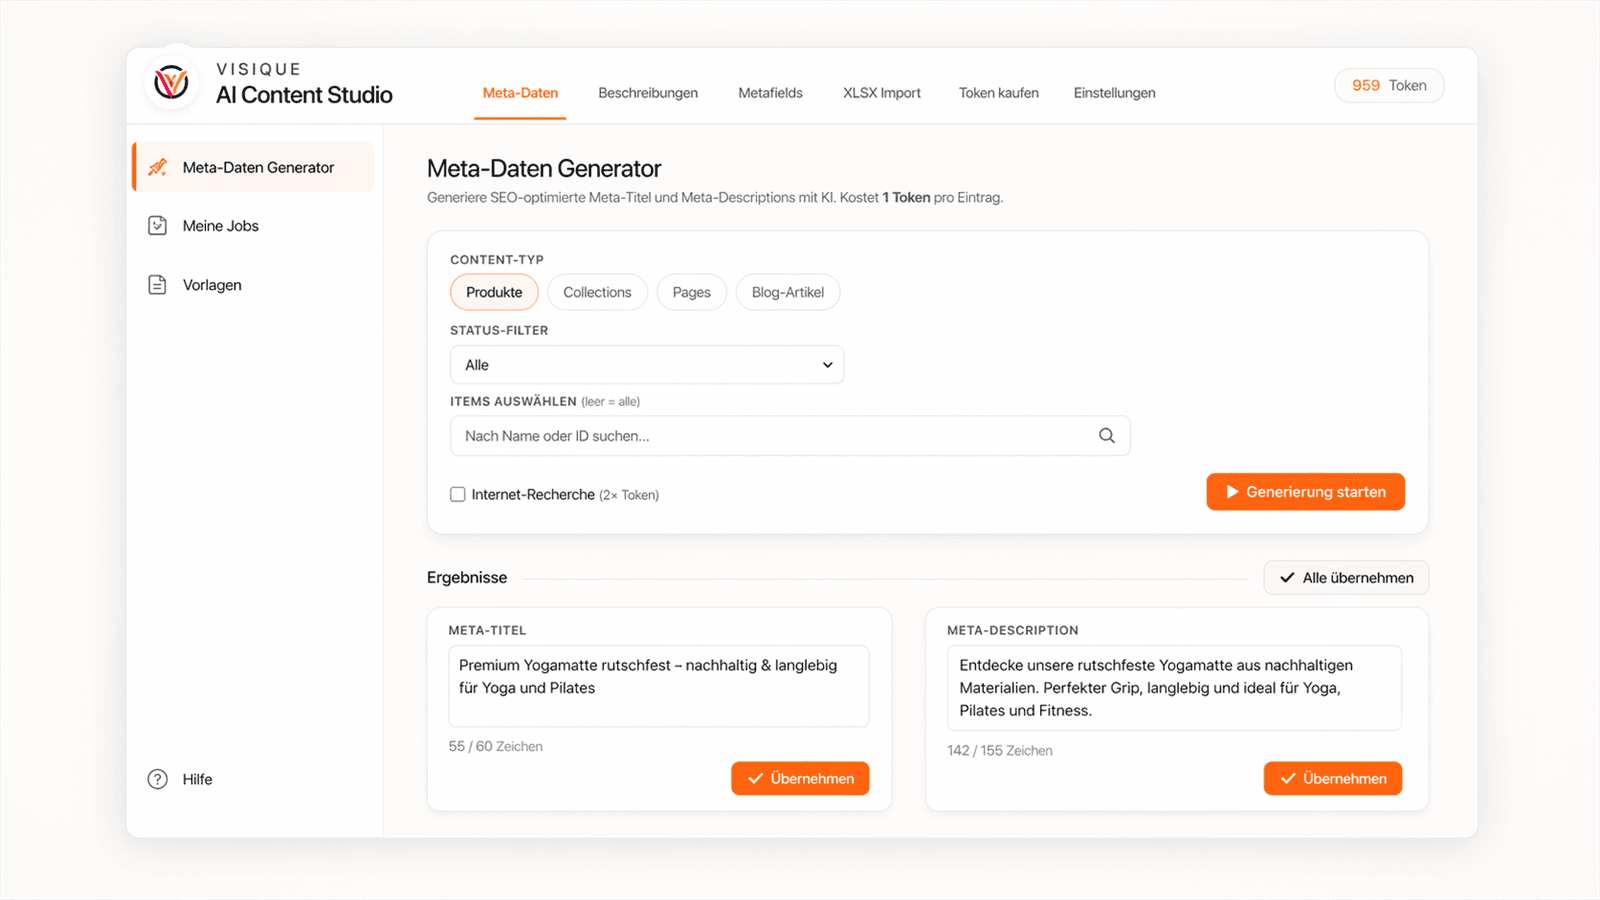Click the Visique logo icon

(x=172, y=82)
